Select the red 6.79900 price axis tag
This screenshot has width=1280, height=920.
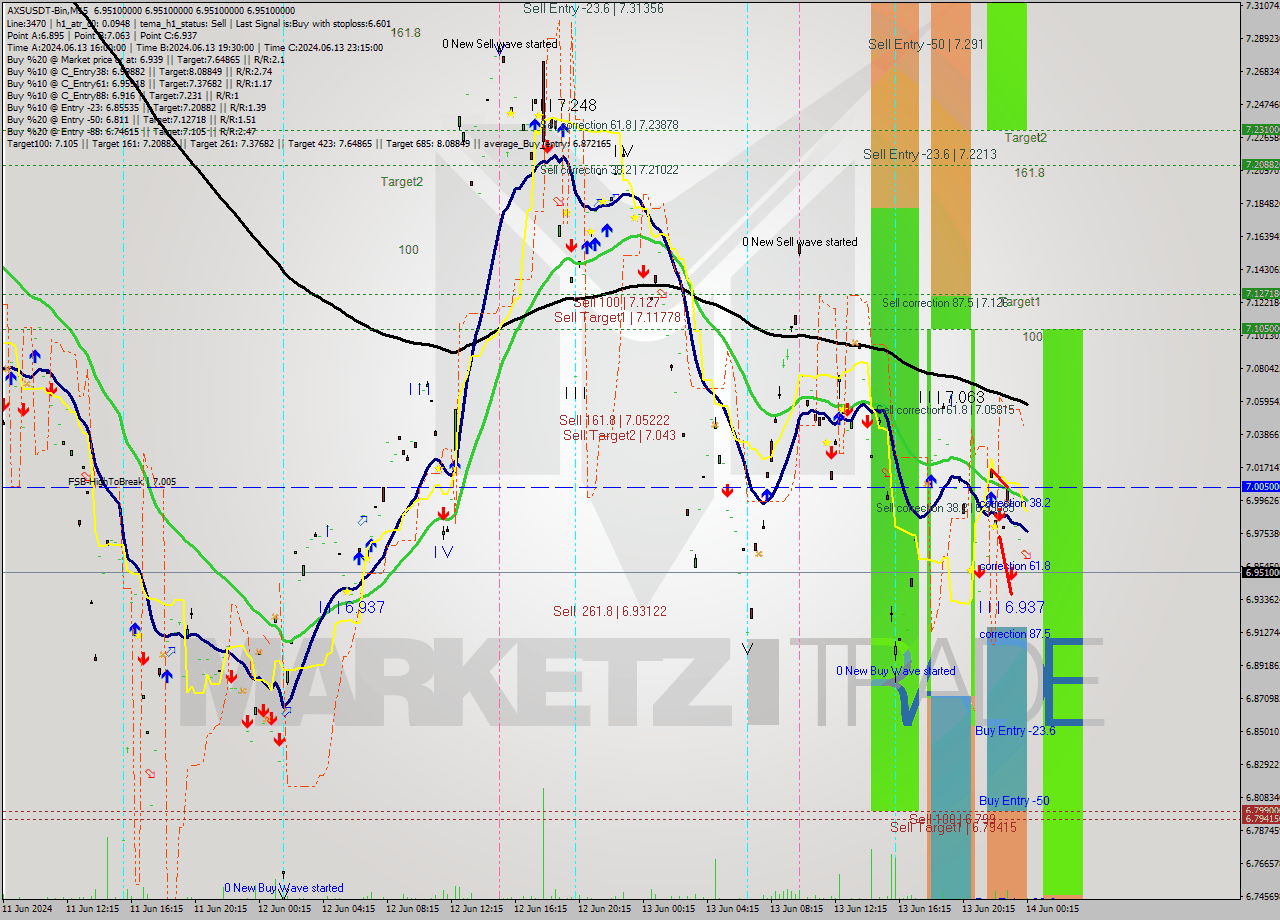click(1260, 811)
